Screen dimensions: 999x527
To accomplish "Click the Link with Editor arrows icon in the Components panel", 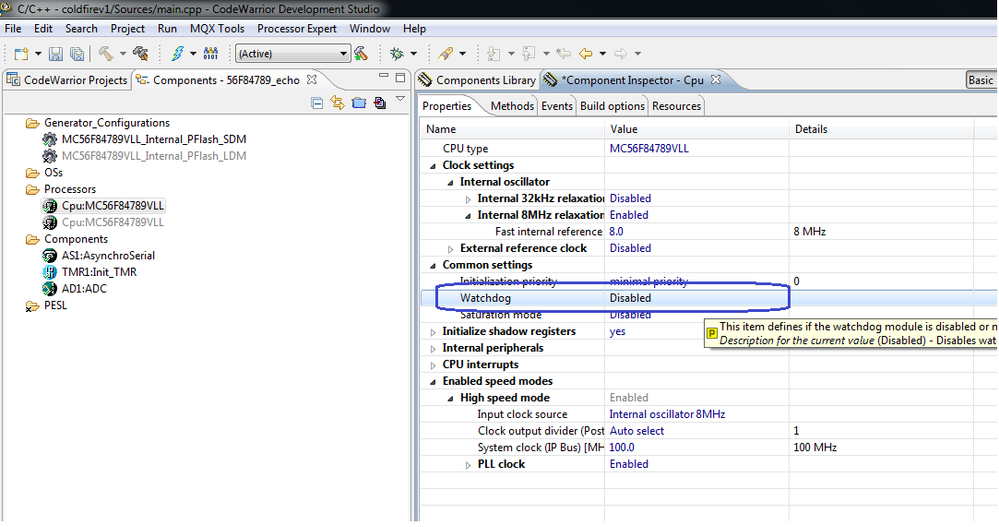I will point(338,103).
